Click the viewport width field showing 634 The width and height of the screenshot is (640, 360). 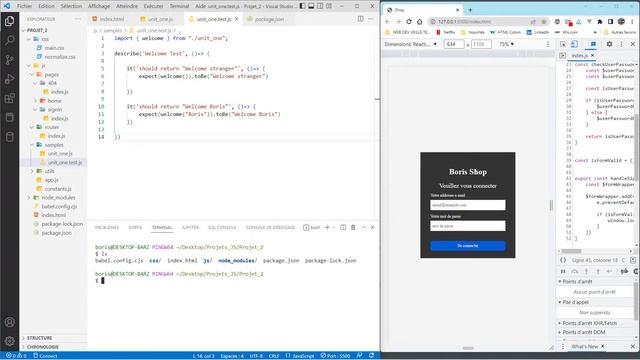tap(454, 44)
